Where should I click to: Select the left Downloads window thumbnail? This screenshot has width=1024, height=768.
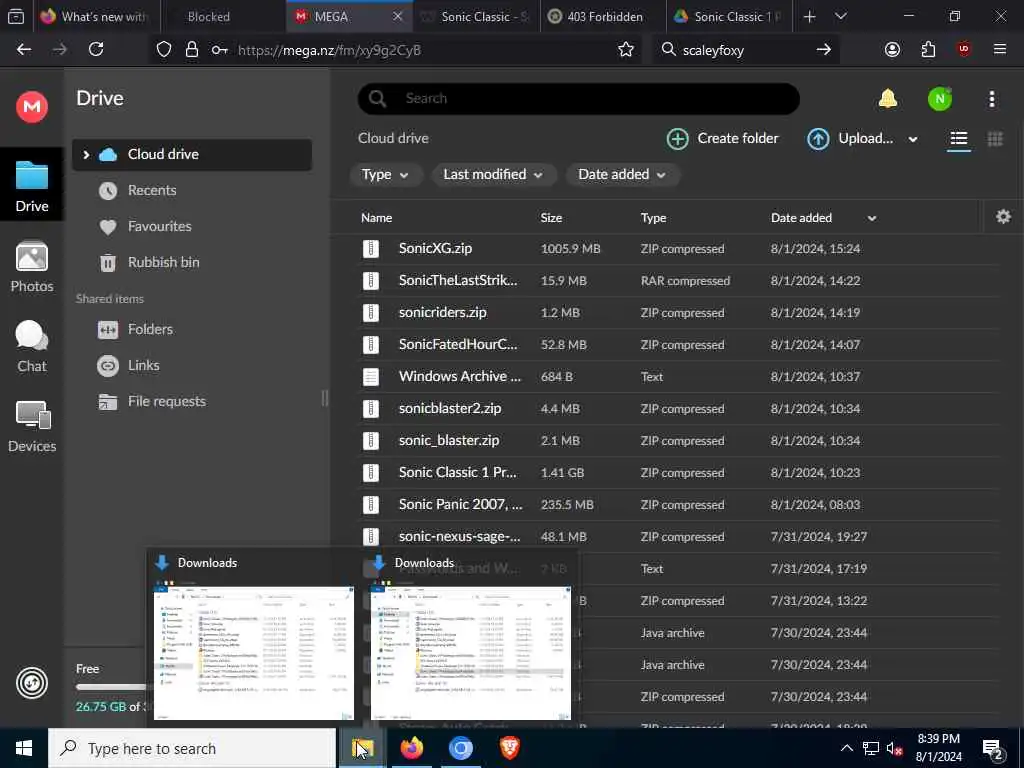253,652
